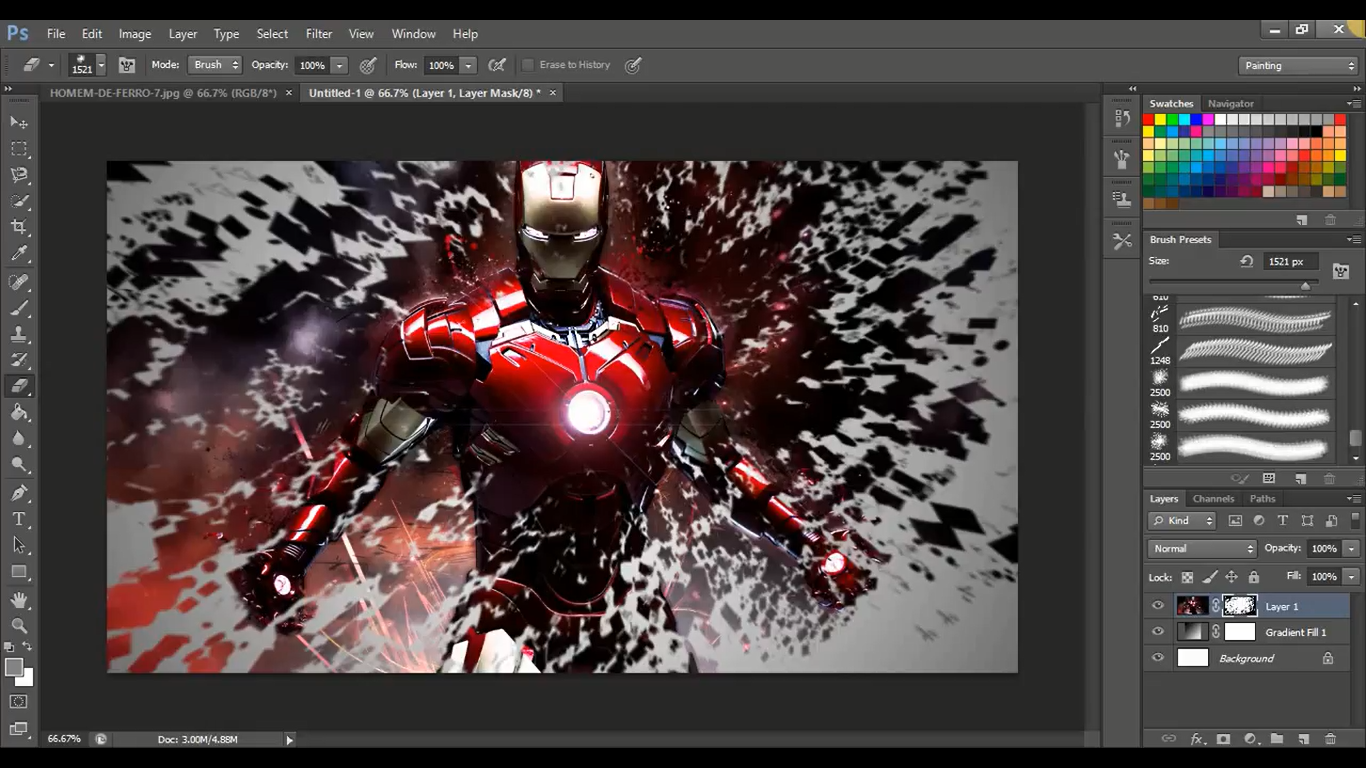Select the HOMEM-DE-FERRO-7.jpg document tab
The image size is (1366, 768).
(x=160, y=92)
